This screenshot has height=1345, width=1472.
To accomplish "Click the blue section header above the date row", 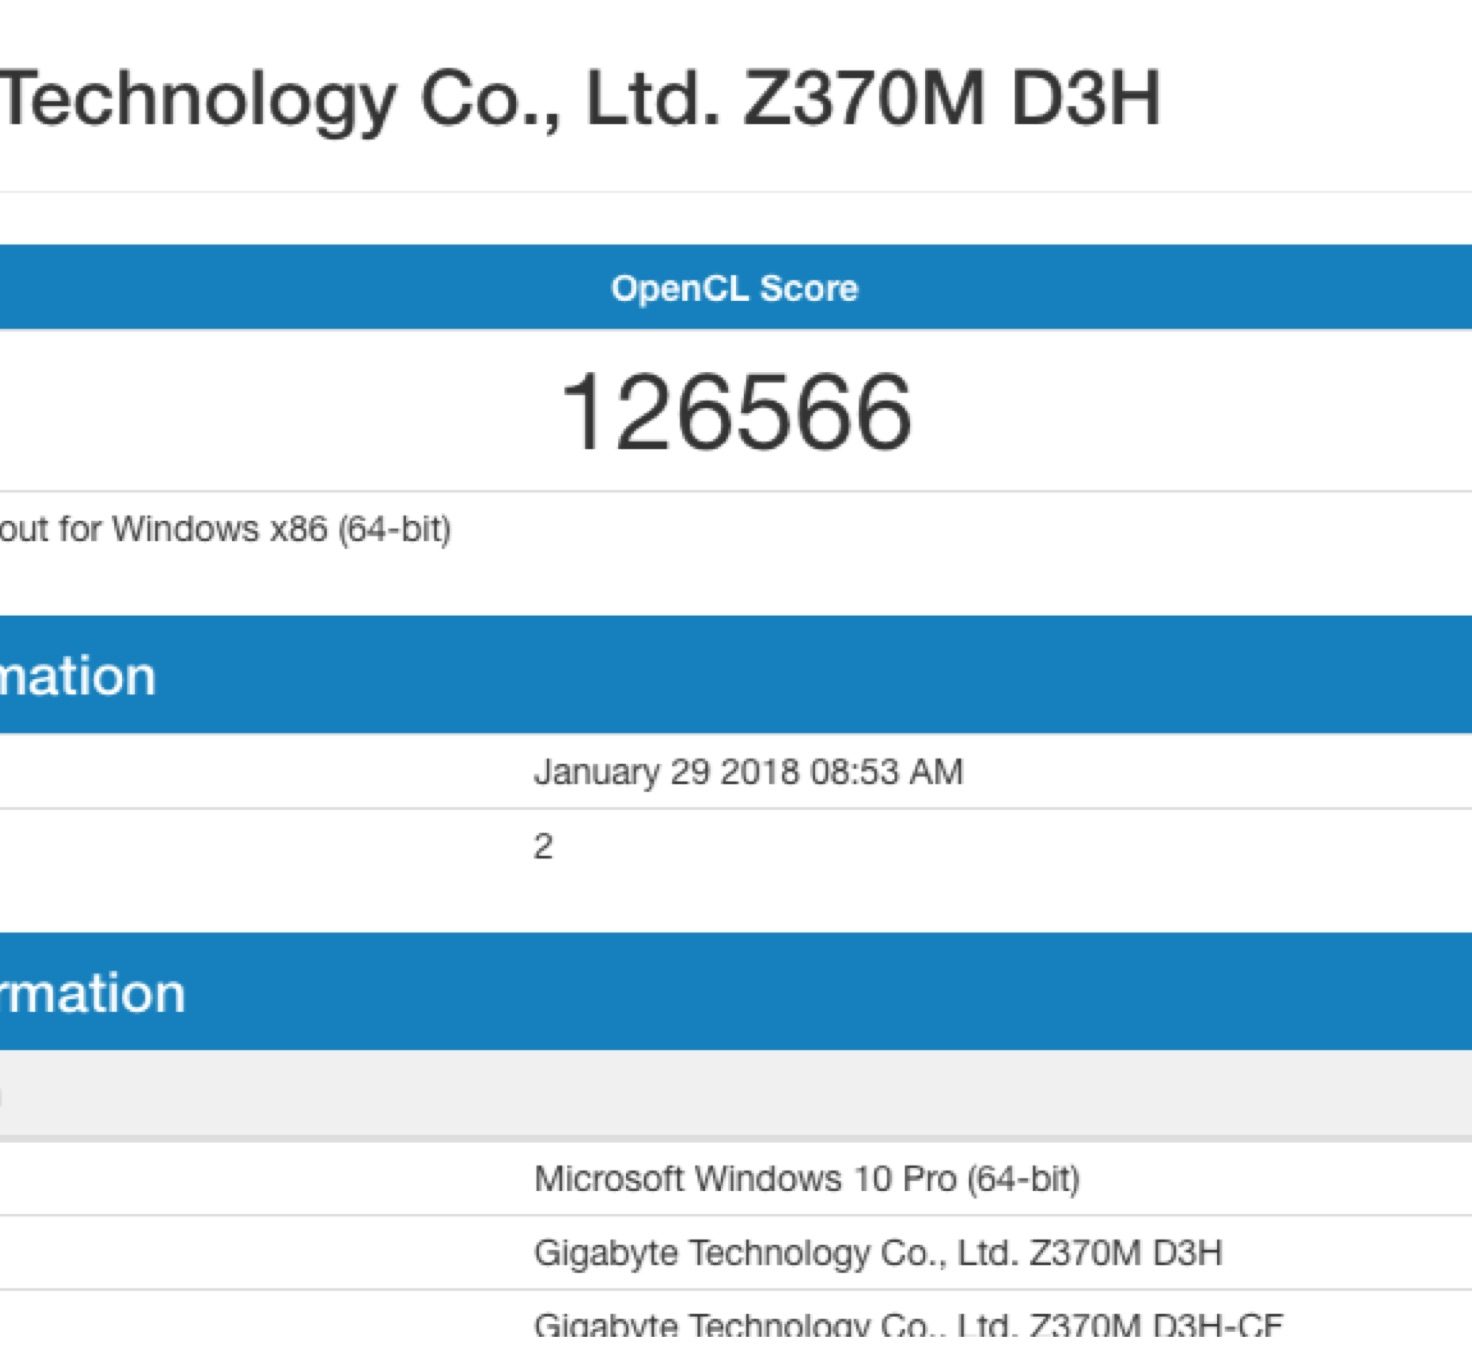I will [x=735, y=675].
